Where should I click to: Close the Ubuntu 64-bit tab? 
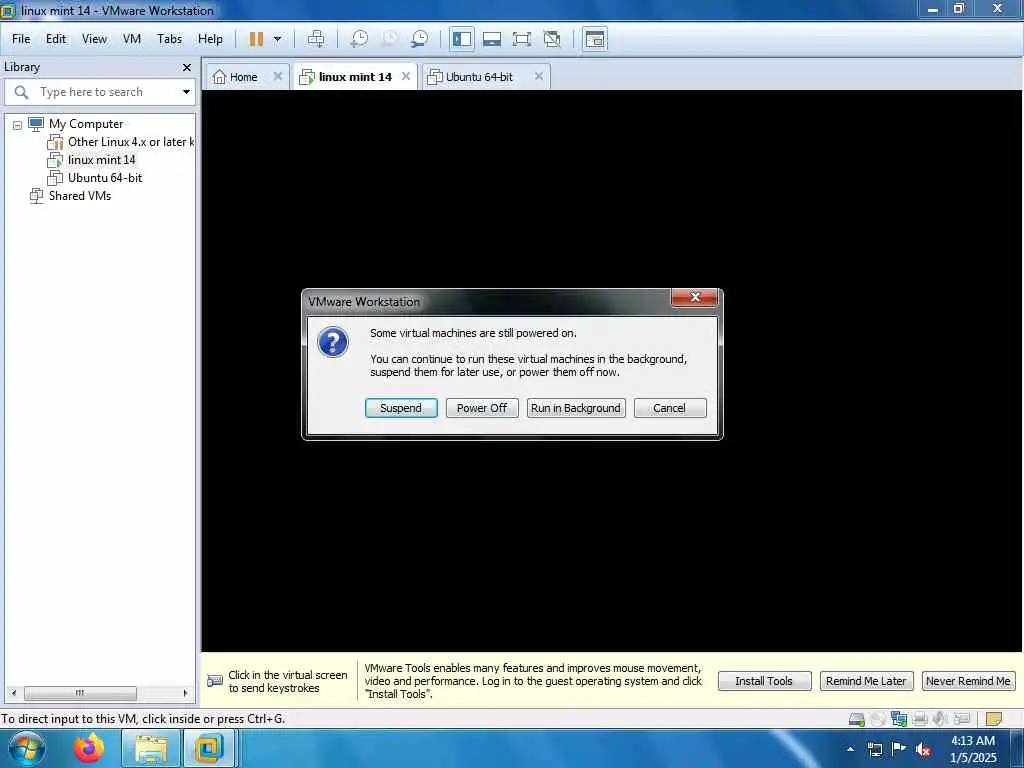click(x=539, y=76)
